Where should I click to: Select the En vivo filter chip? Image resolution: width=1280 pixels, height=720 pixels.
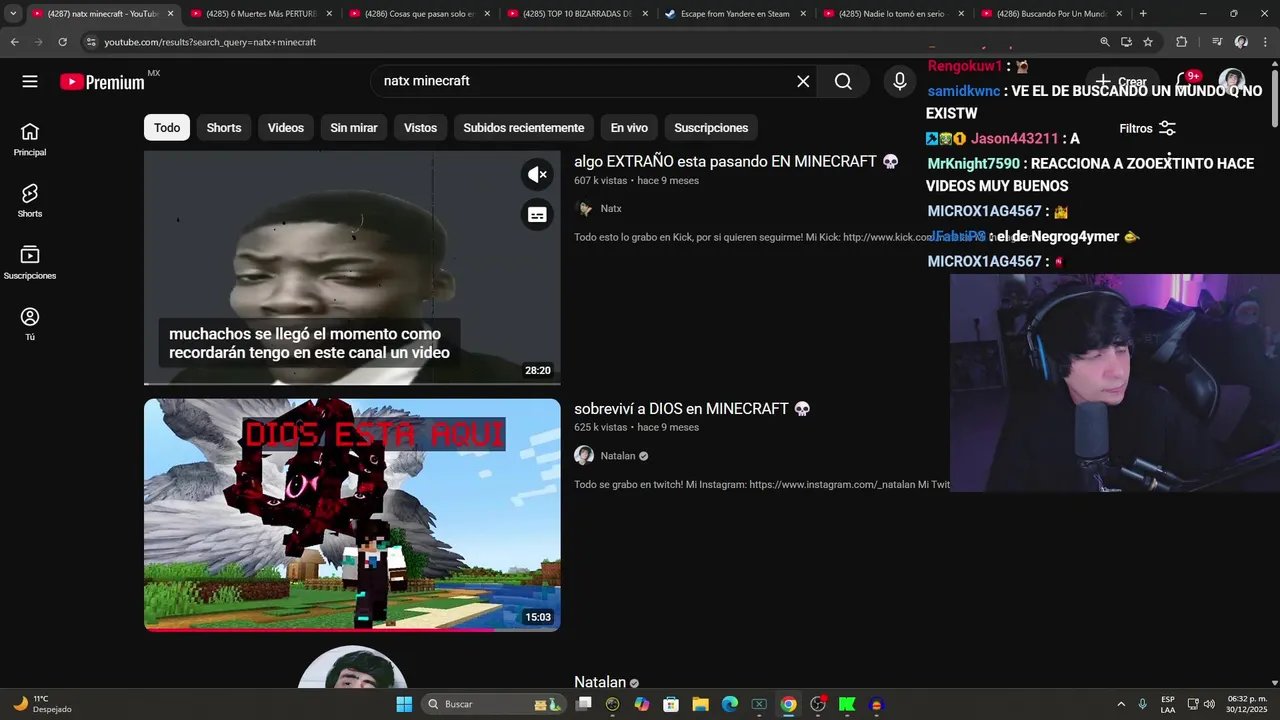629,128
